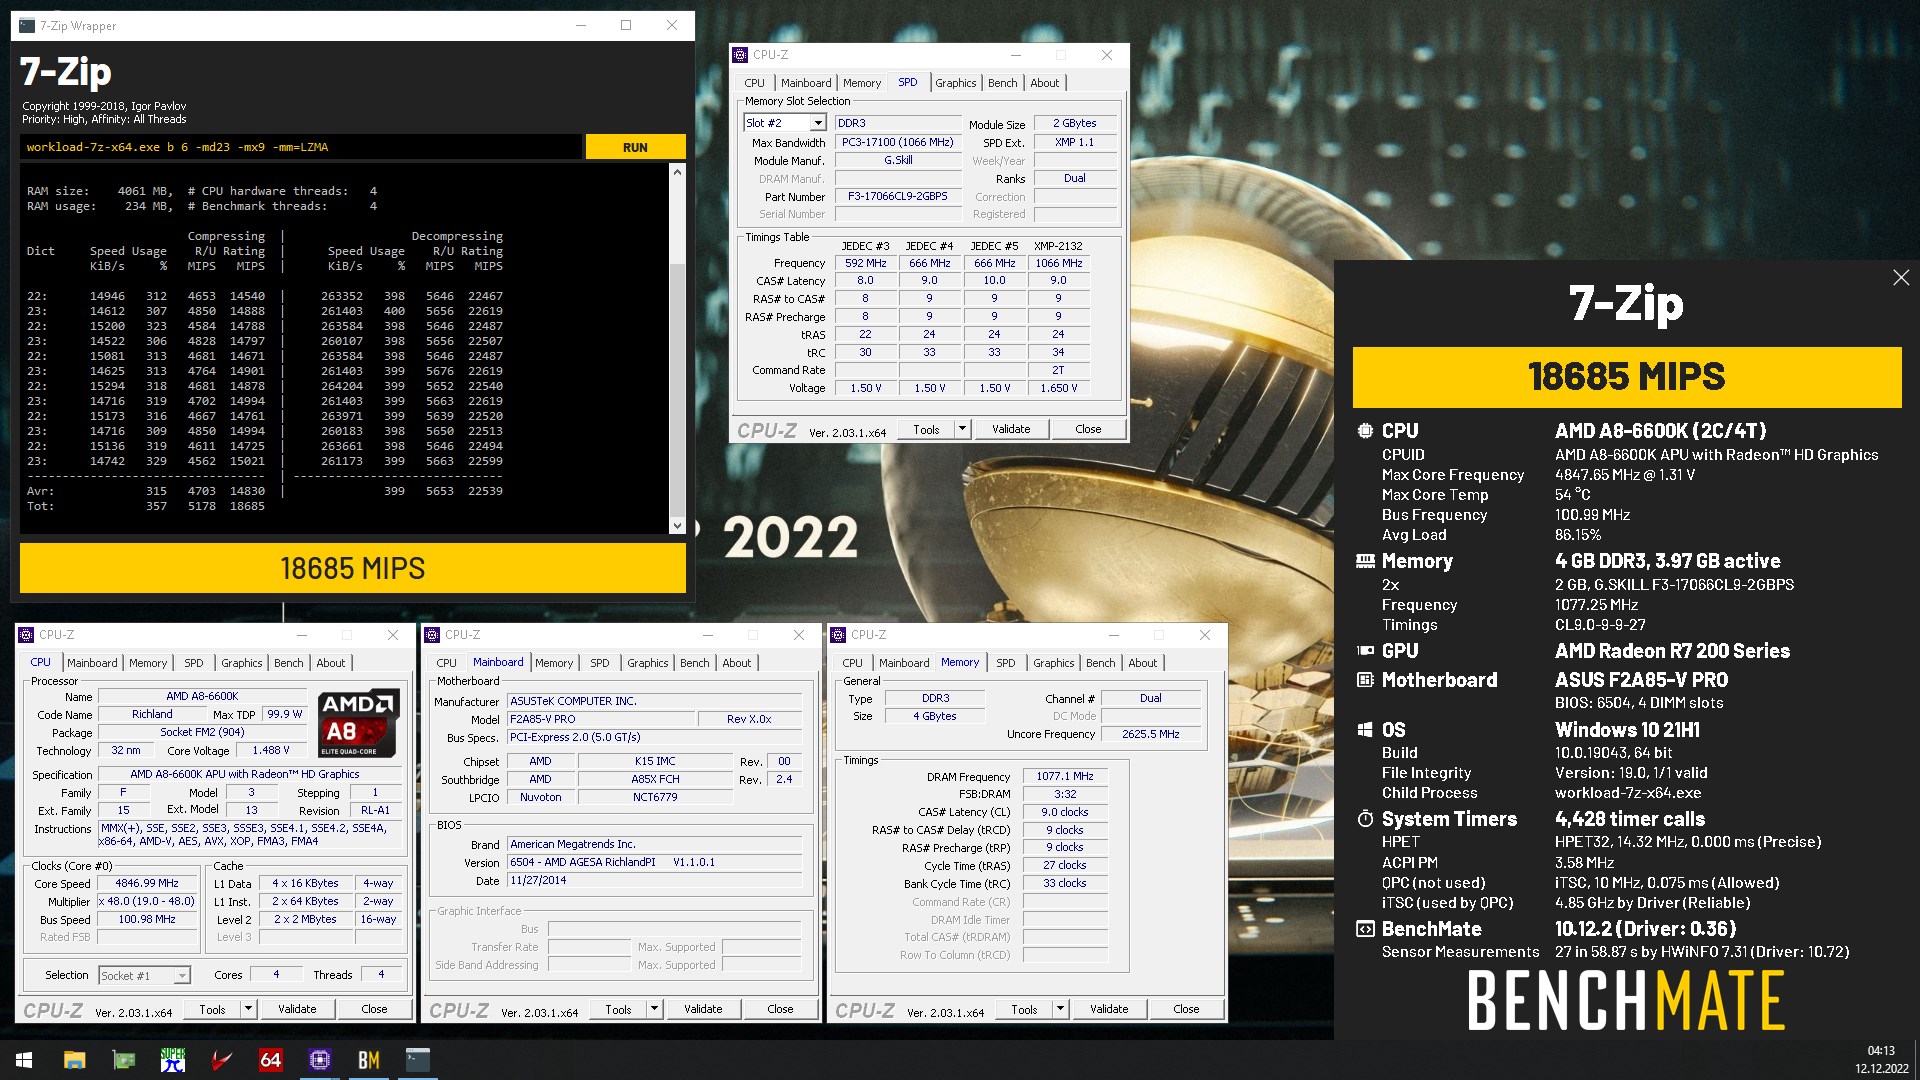Click the 7-Zip output scrollbar thumb

click(x=677, y=390)
